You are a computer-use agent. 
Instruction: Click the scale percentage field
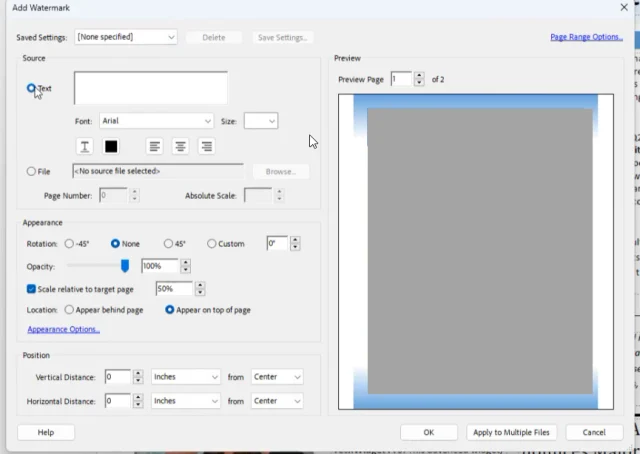pyautogui.click(x=174, y=289)
